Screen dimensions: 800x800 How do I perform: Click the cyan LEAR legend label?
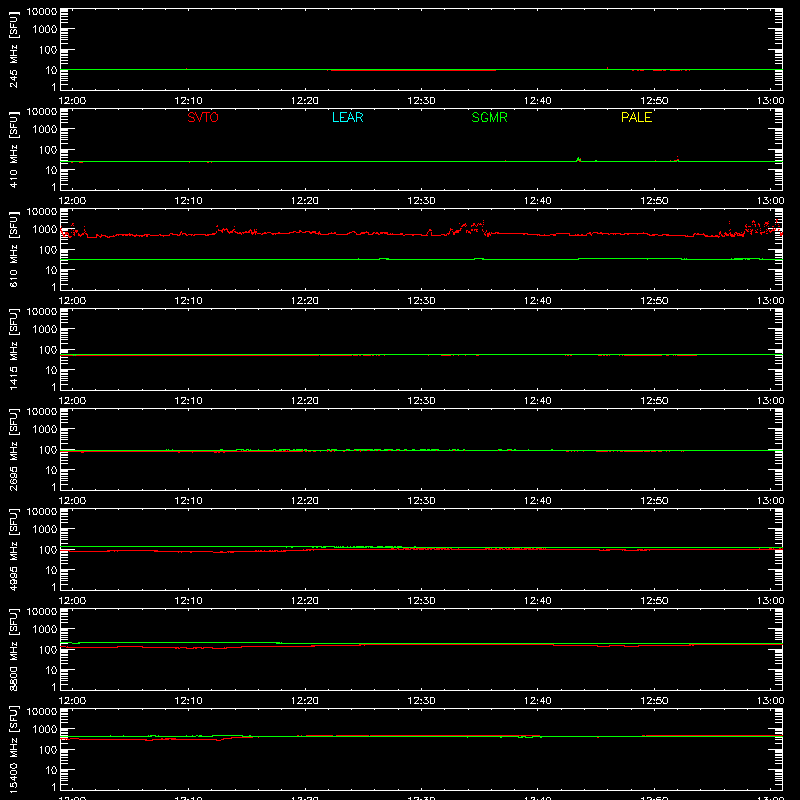pos(347,117)
